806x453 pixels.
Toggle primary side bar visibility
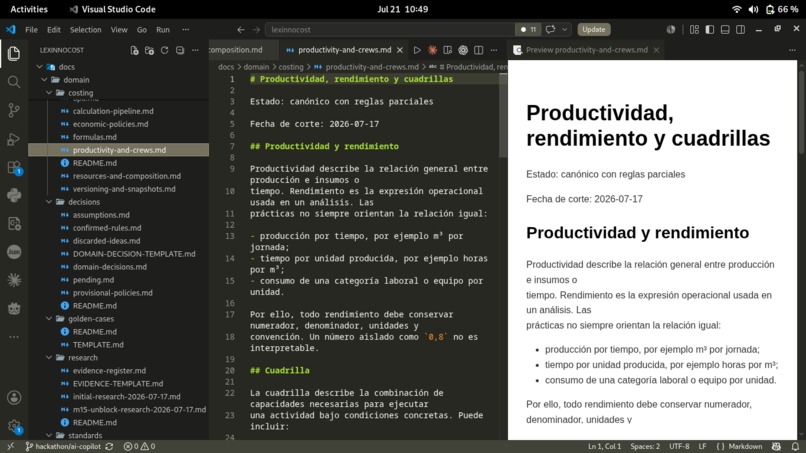click(710, 29)
